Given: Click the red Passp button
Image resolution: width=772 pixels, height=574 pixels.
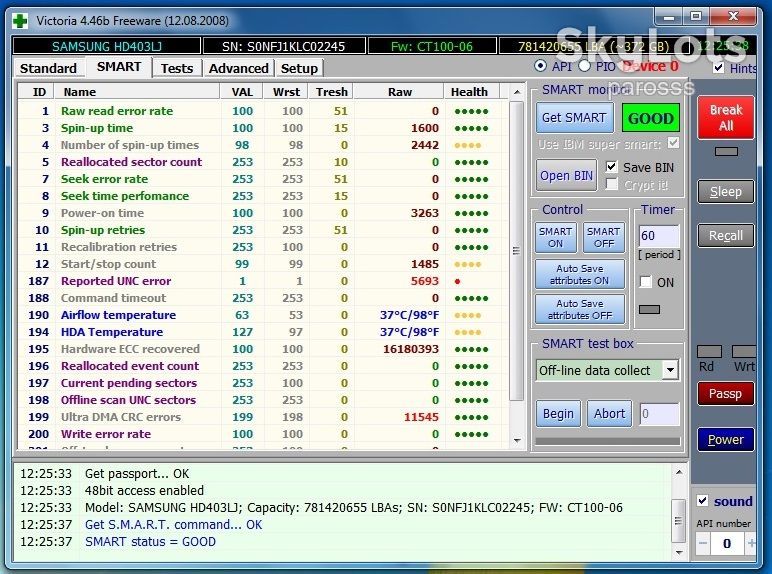Looking at the screenshot, I should click(x=726, y=394).
